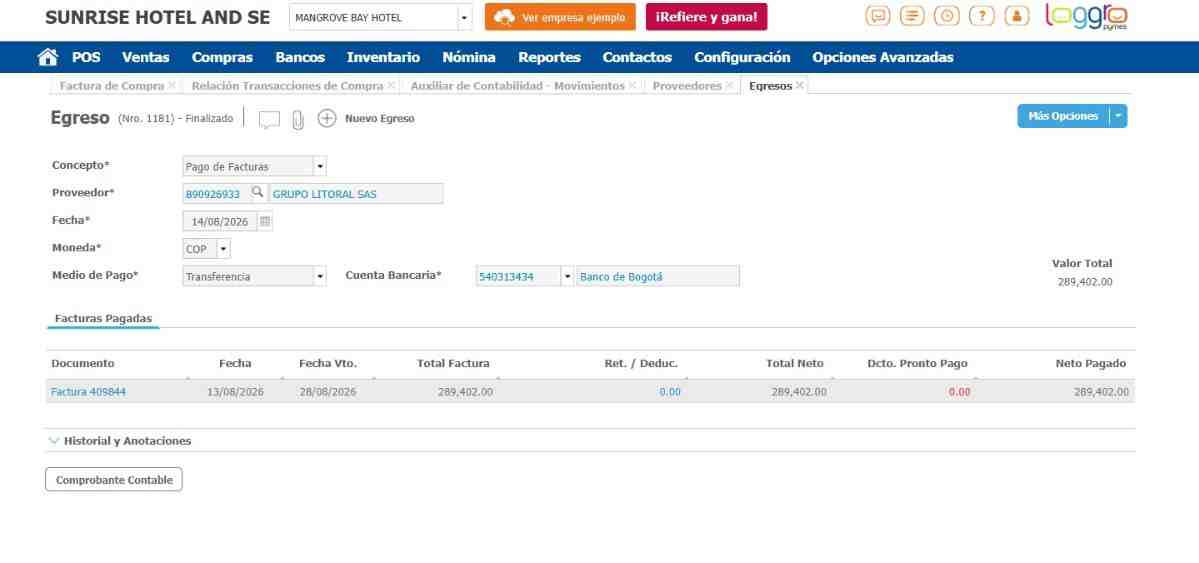This screenshot has width=1199, height=563.
Task: Go to the home icon in navigation bar
Action: pos(47,57)
